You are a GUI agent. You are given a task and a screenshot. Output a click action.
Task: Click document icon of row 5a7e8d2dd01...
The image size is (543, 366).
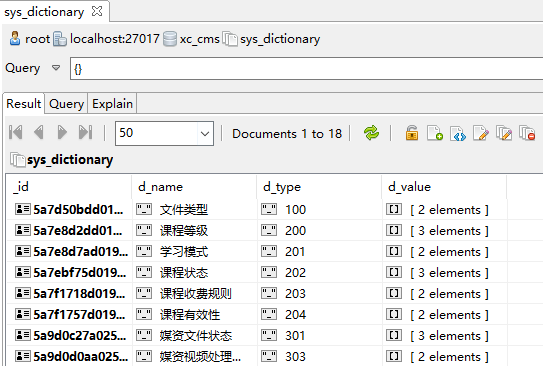[x=23, y=230]
